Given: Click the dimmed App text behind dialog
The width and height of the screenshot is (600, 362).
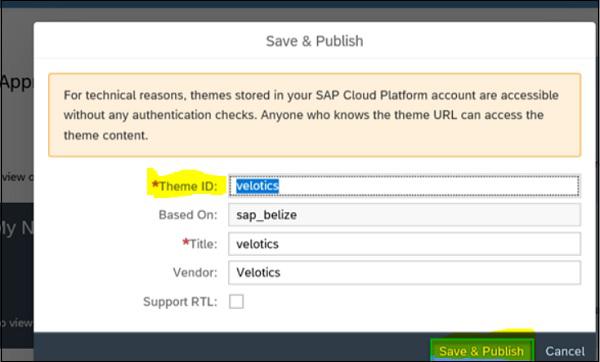Looking at the screenshot, I should coord(16,82).
